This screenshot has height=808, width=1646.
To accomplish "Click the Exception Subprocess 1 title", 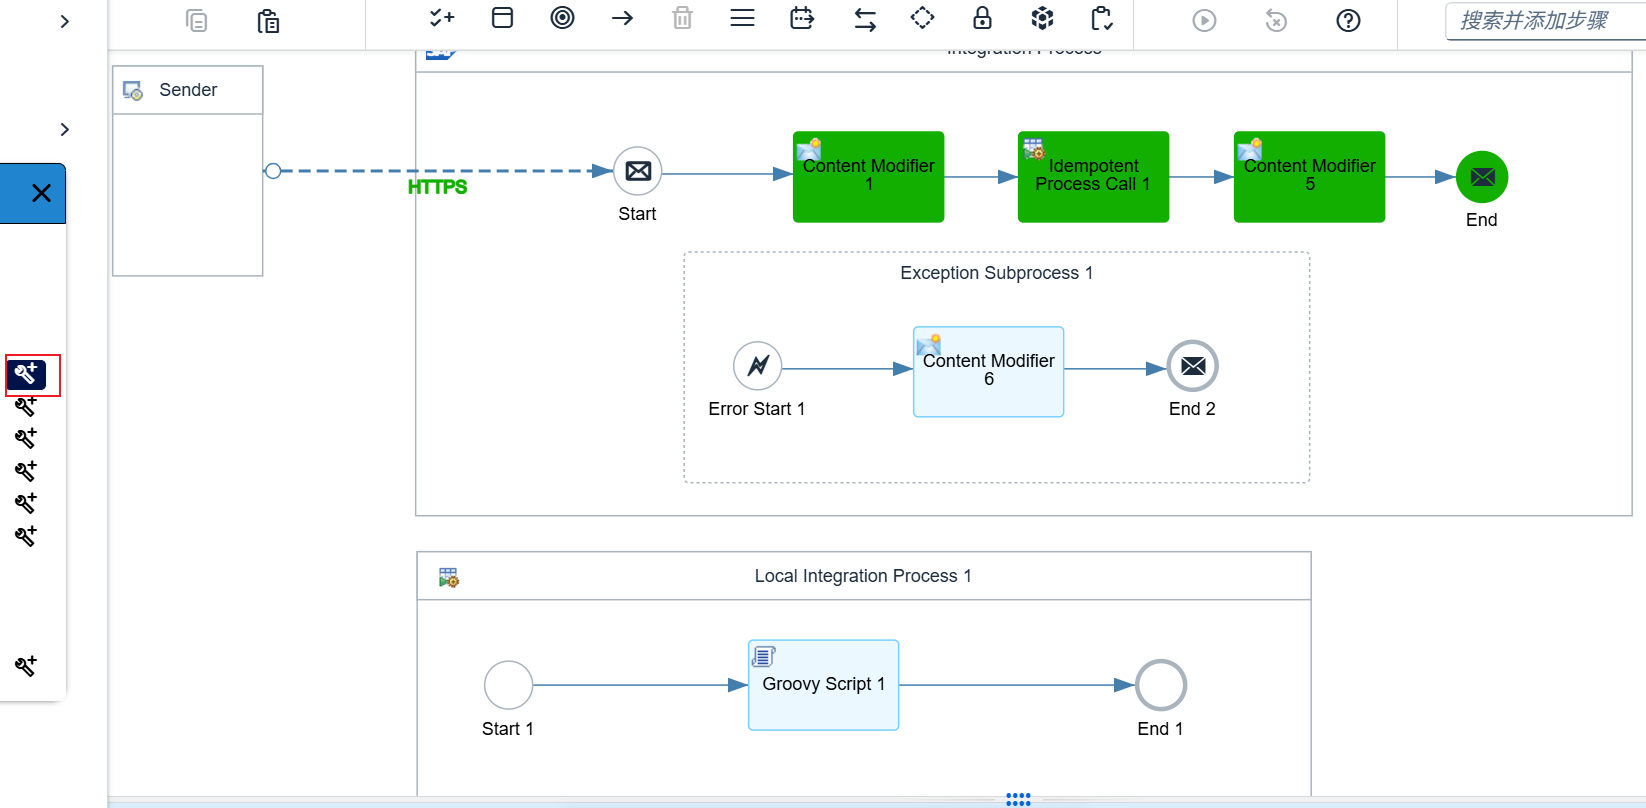I will pos(997,273).
